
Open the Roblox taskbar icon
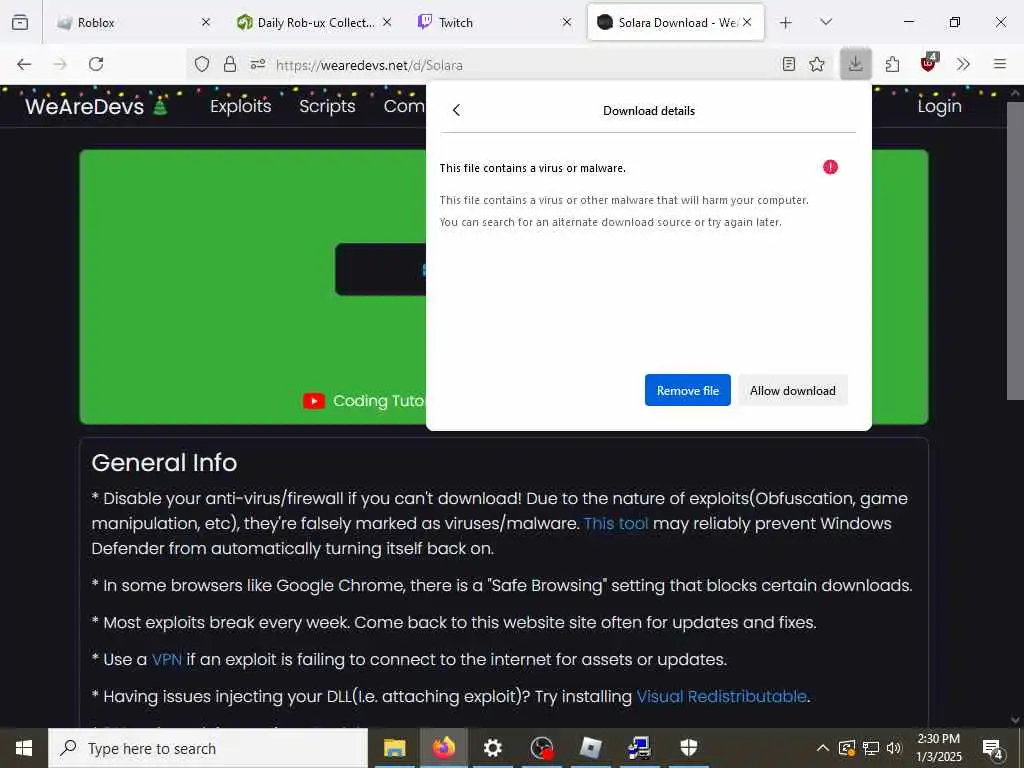tap(590, 748)
